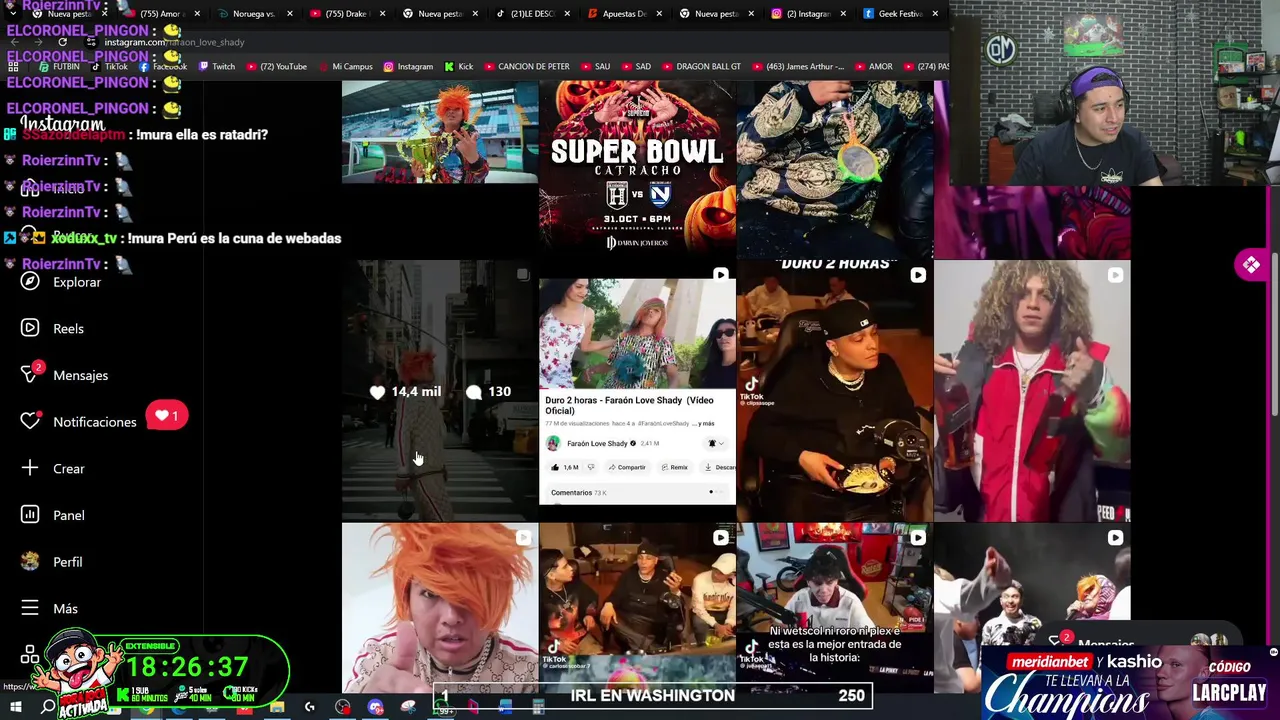Open the Panel dashboard icon

pyautogui.click(x=30, y=515)
